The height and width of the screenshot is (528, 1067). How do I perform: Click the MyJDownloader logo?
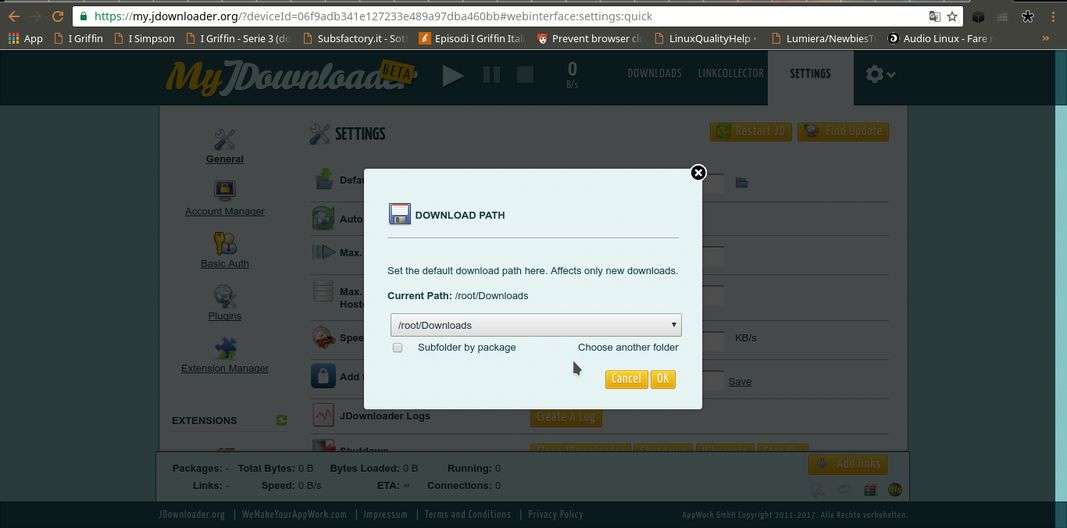click(x=291, y=78)
